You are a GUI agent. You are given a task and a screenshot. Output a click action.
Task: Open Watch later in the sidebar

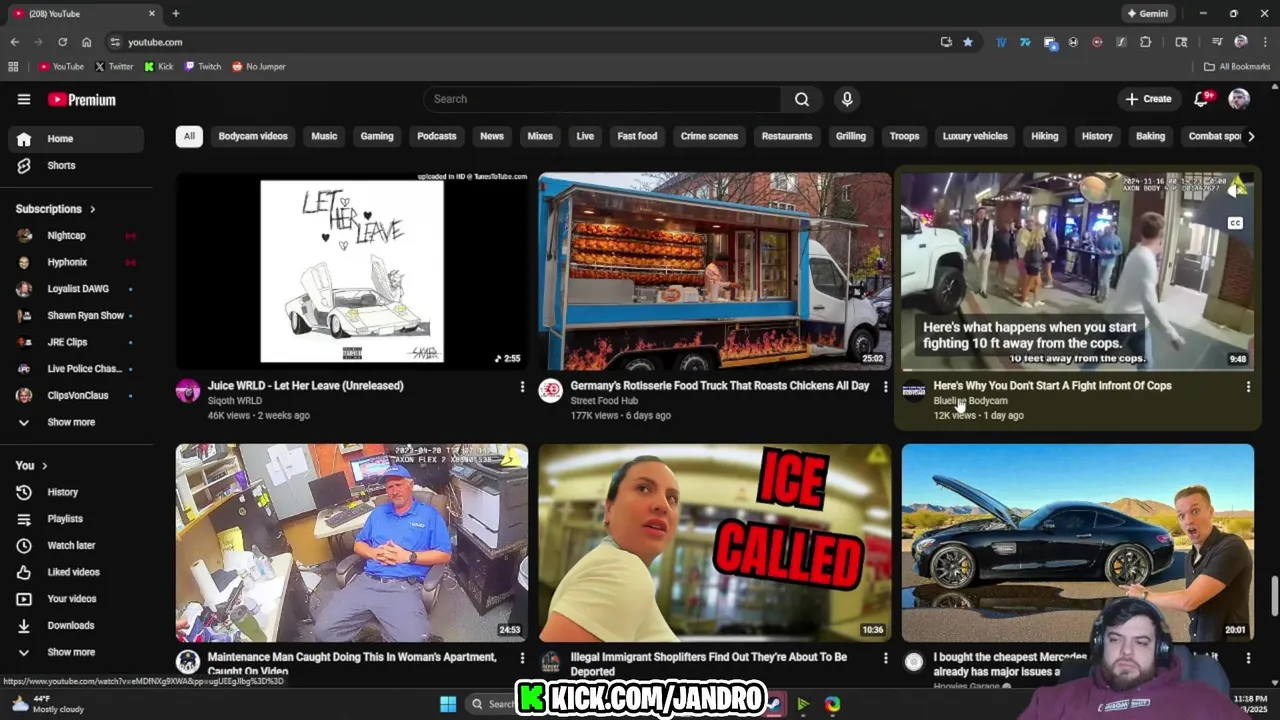[x=76, y=545]
